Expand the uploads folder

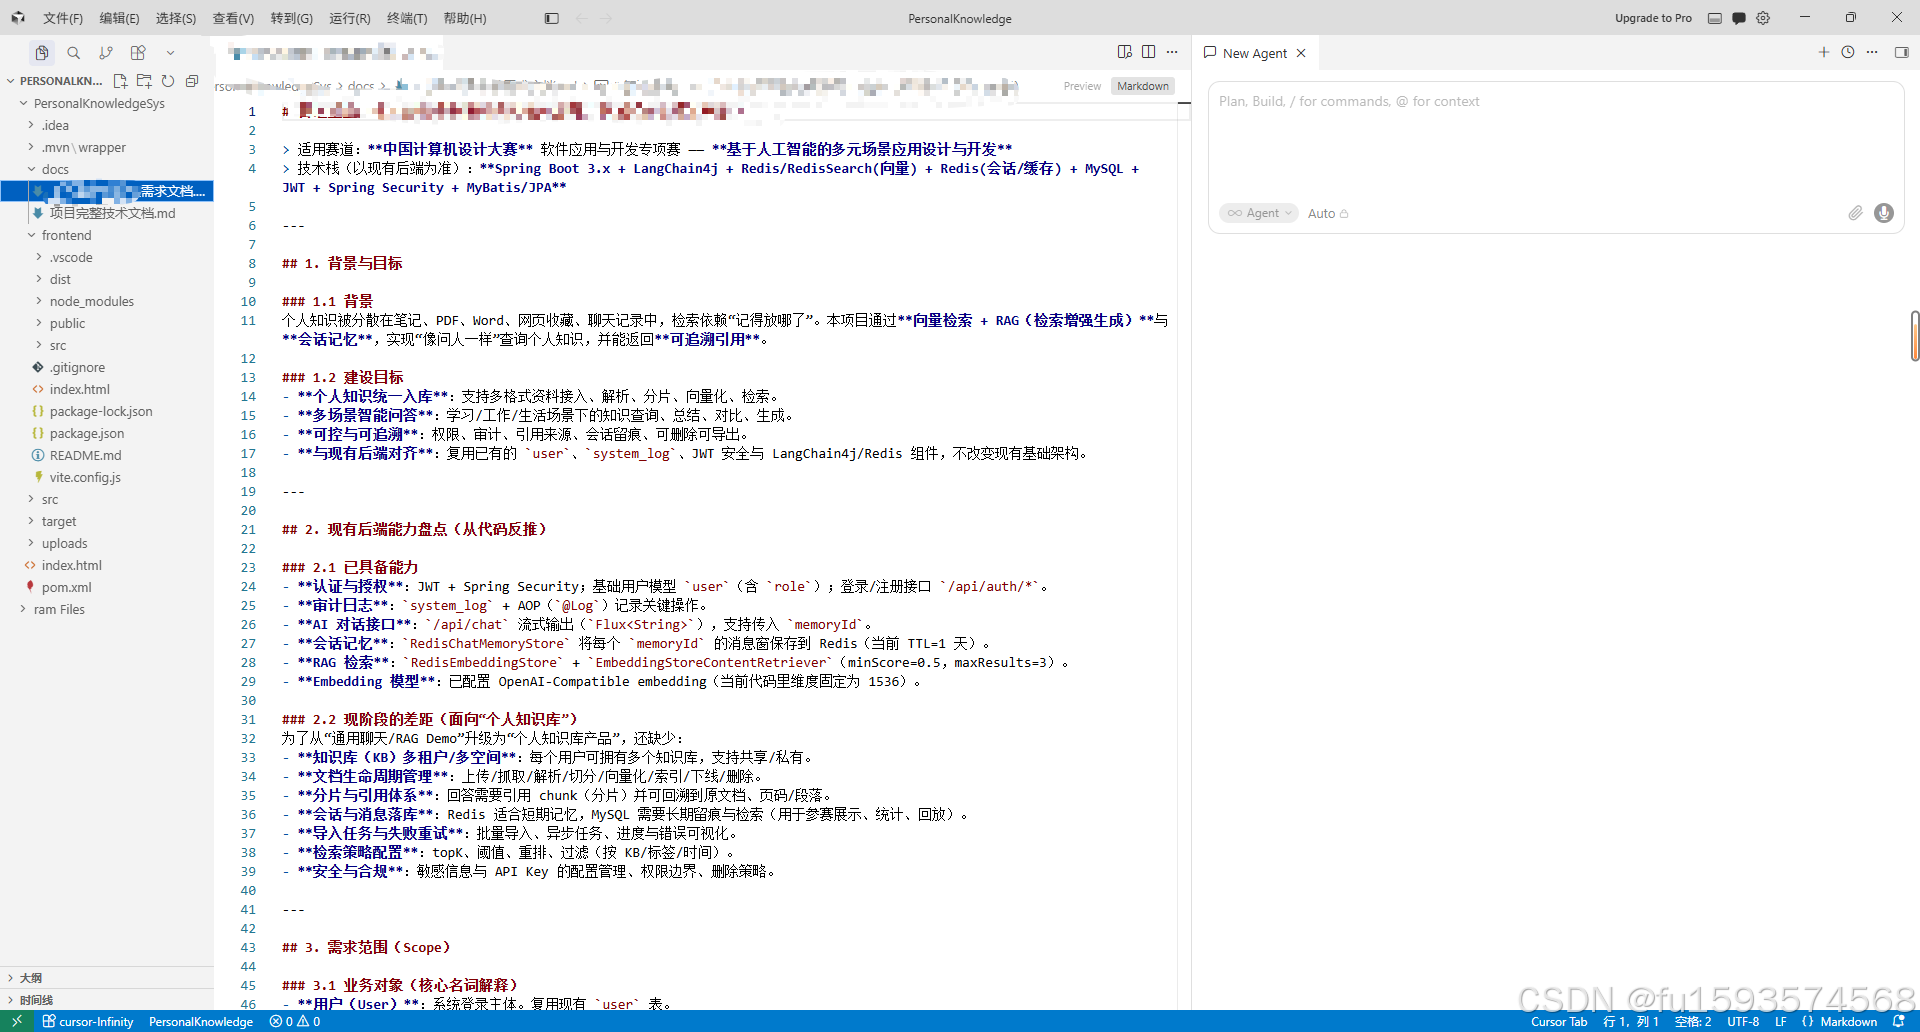click(107, 543)
